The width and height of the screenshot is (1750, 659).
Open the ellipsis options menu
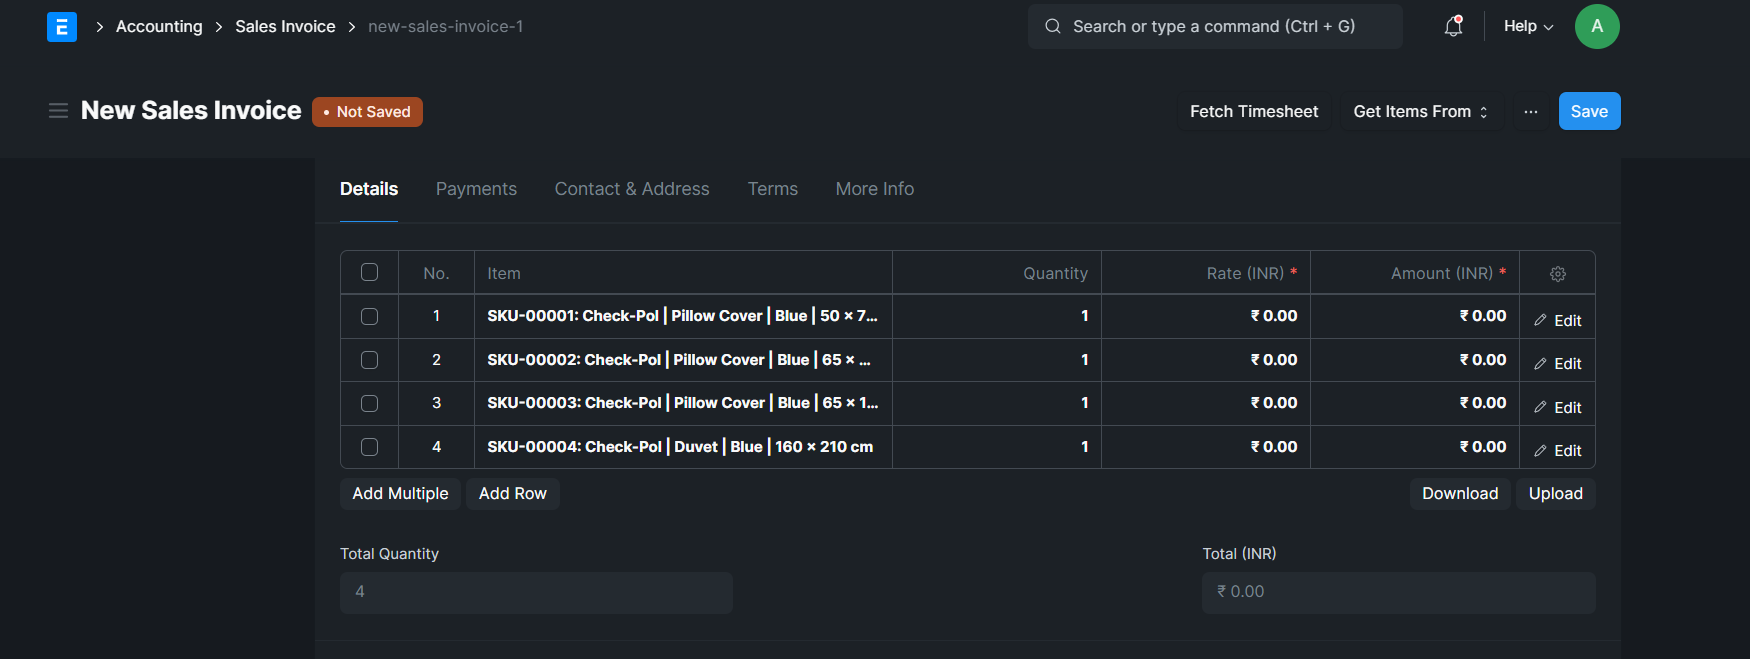click(x=1530, y=111)
